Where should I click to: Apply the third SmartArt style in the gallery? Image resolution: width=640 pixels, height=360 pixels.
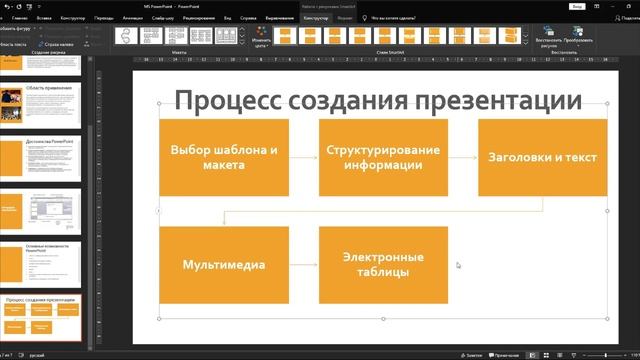(335, 36)
